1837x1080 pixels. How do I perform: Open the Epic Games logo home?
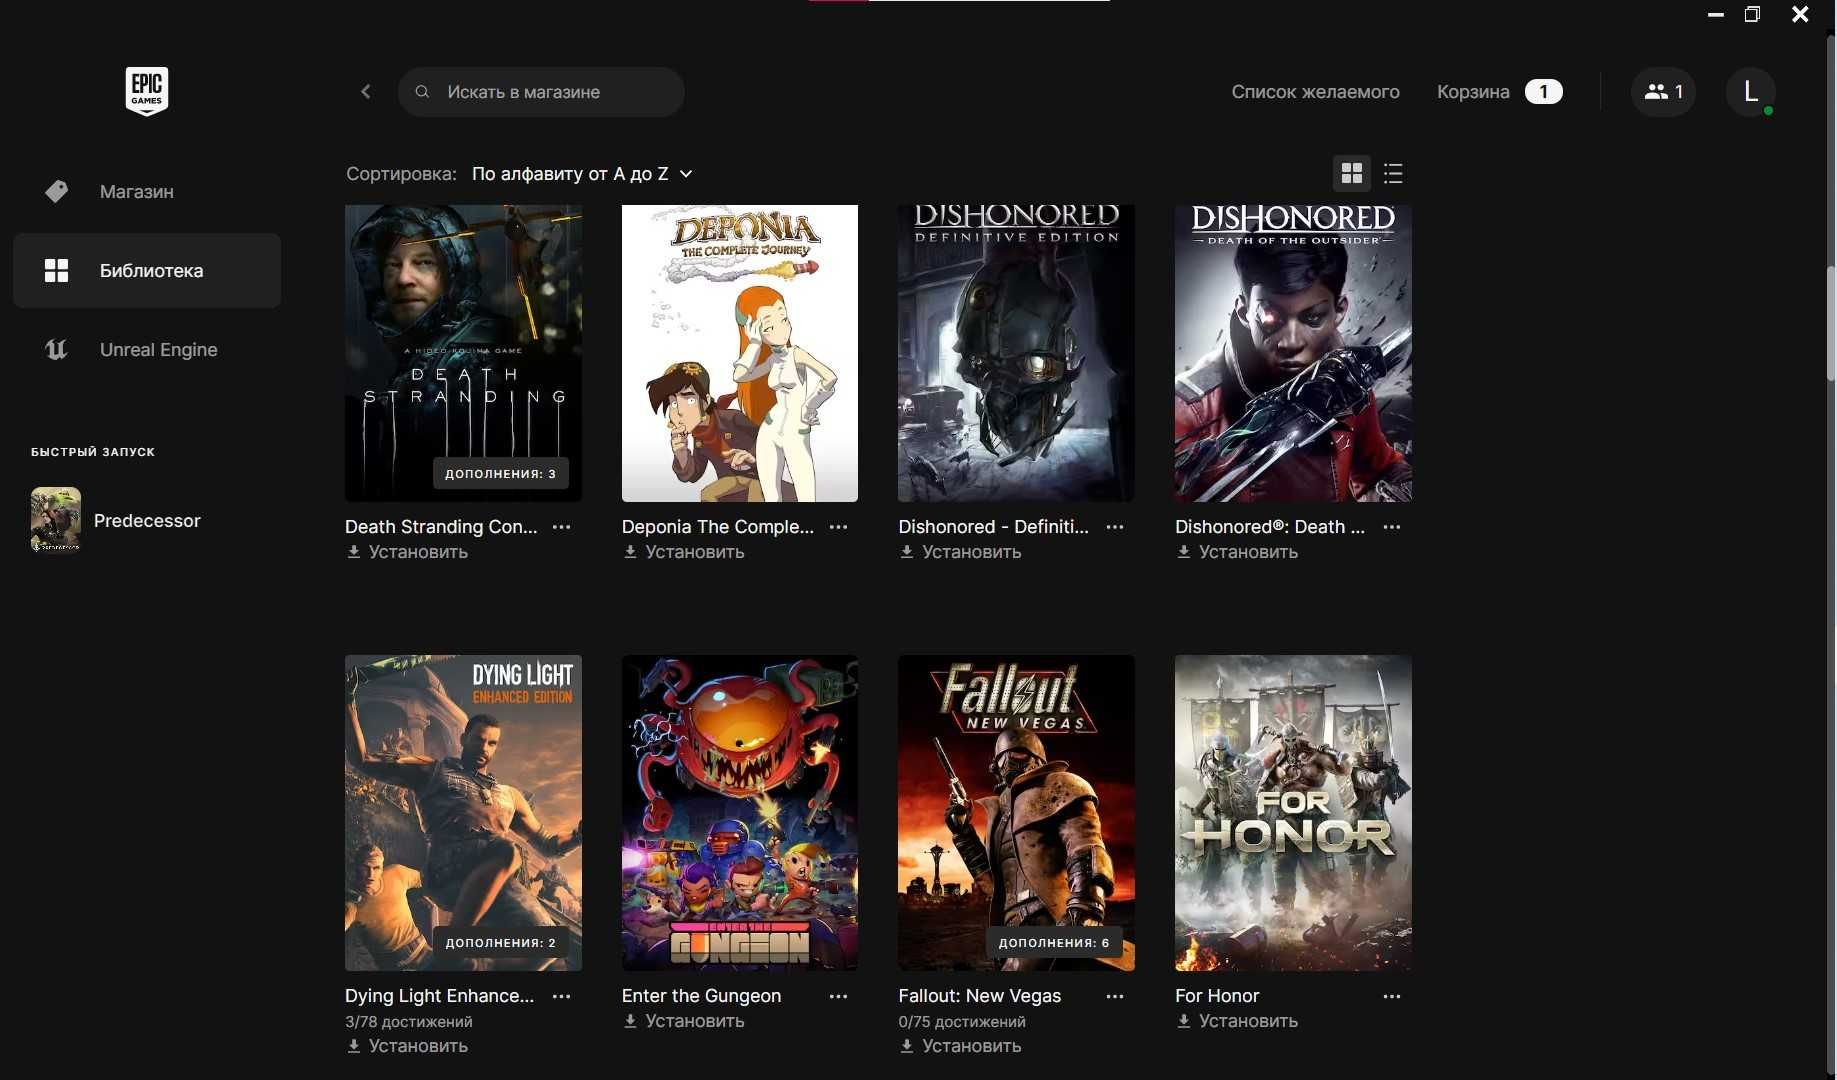click(146, 91)
